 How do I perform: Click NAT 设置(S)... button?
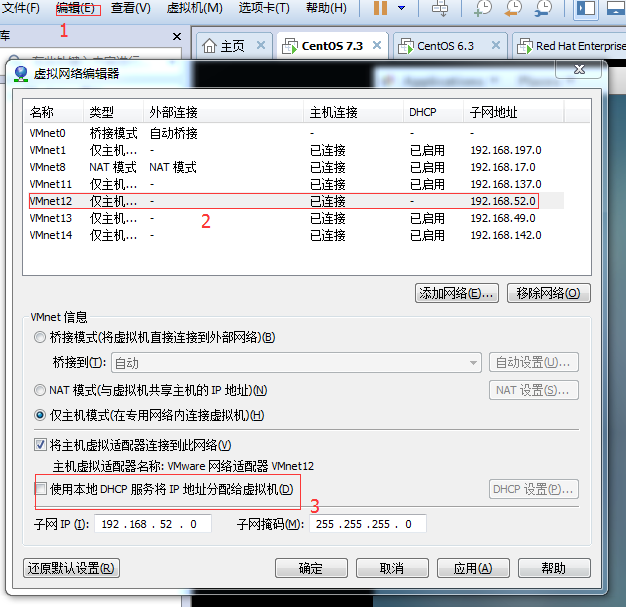[533, 390]
